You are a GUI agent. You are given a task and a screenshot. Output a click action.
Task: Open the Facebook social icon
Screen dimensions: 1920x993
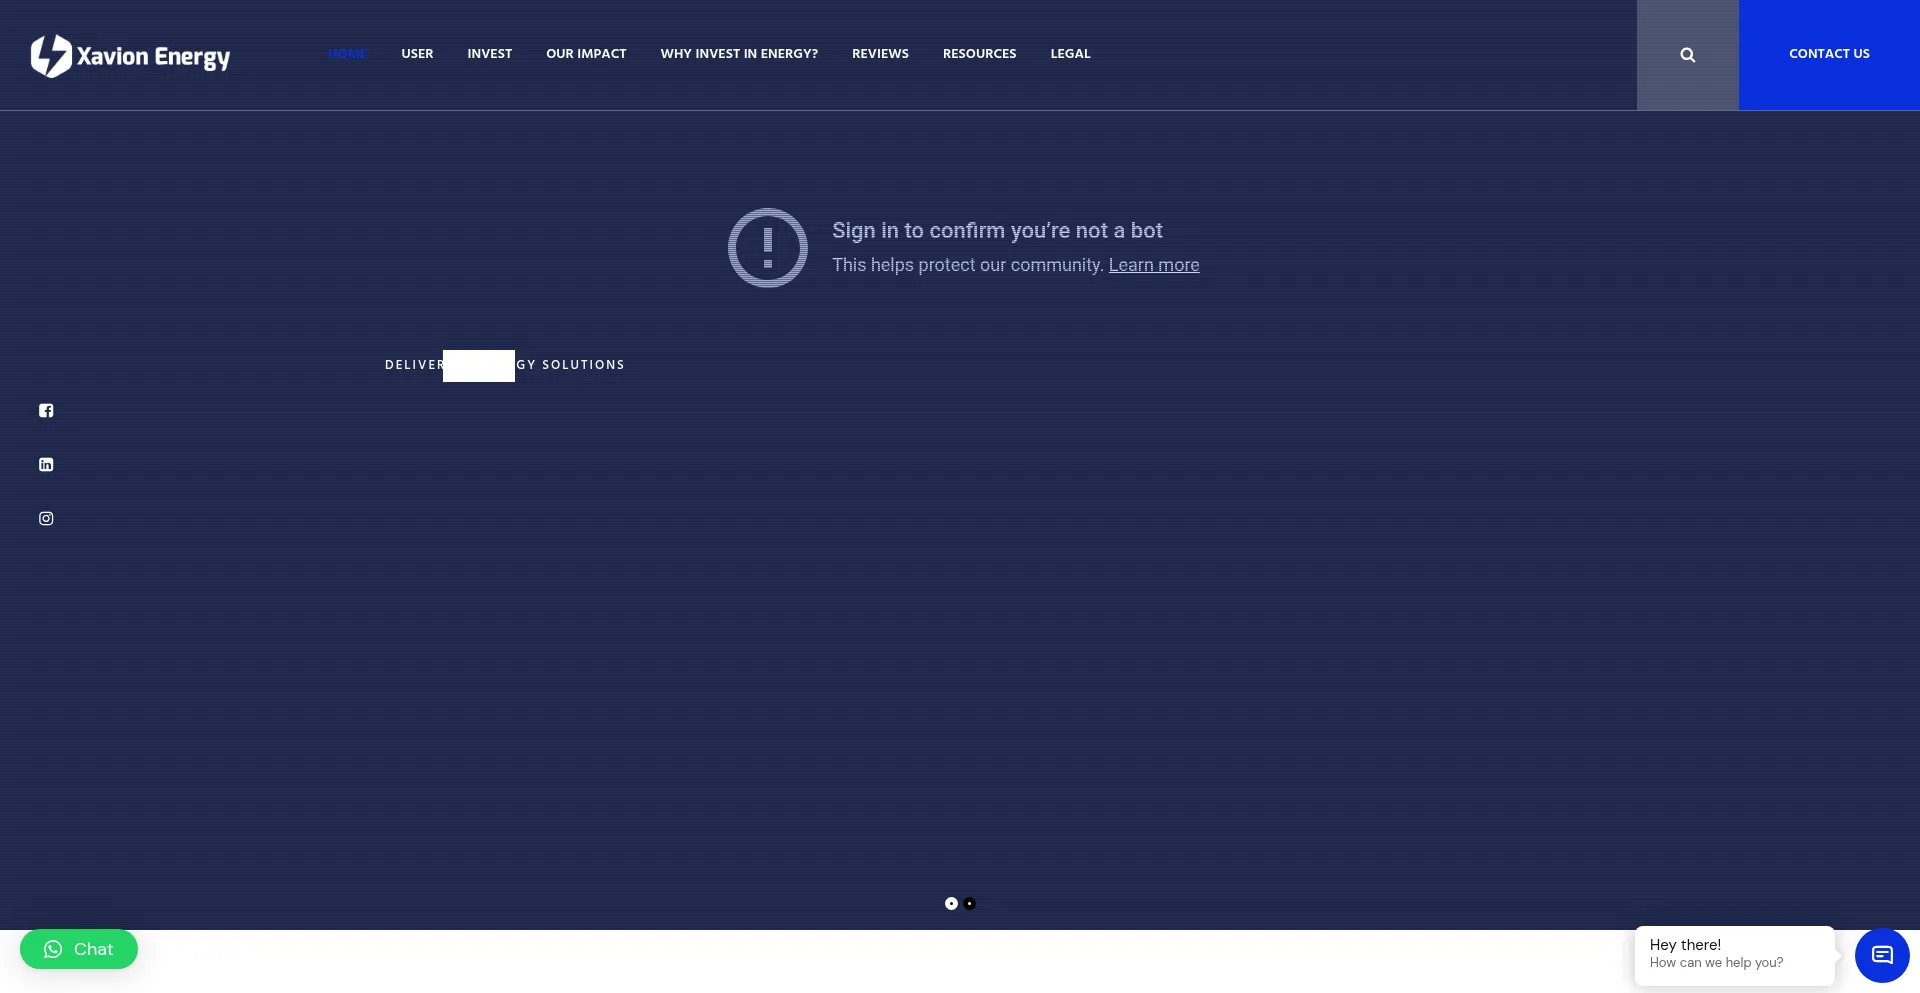(46, 411)
